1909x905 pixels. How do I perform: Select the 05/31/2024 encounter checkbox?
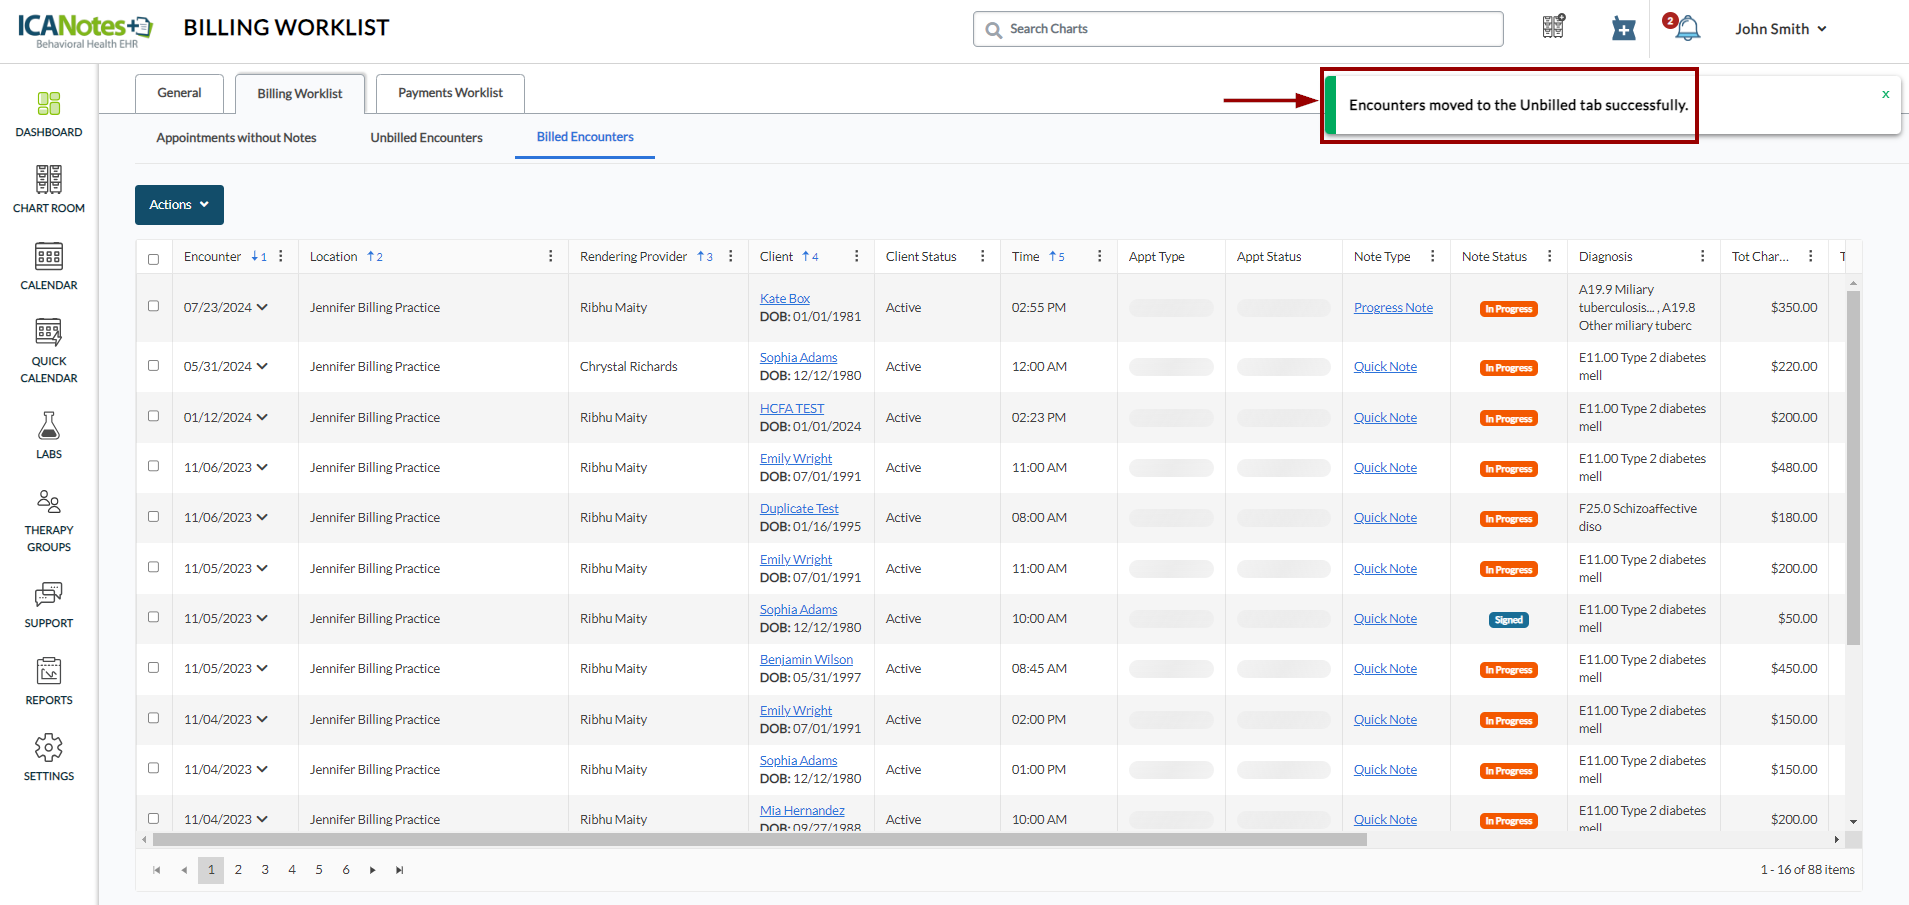click(x=153, y=366)
